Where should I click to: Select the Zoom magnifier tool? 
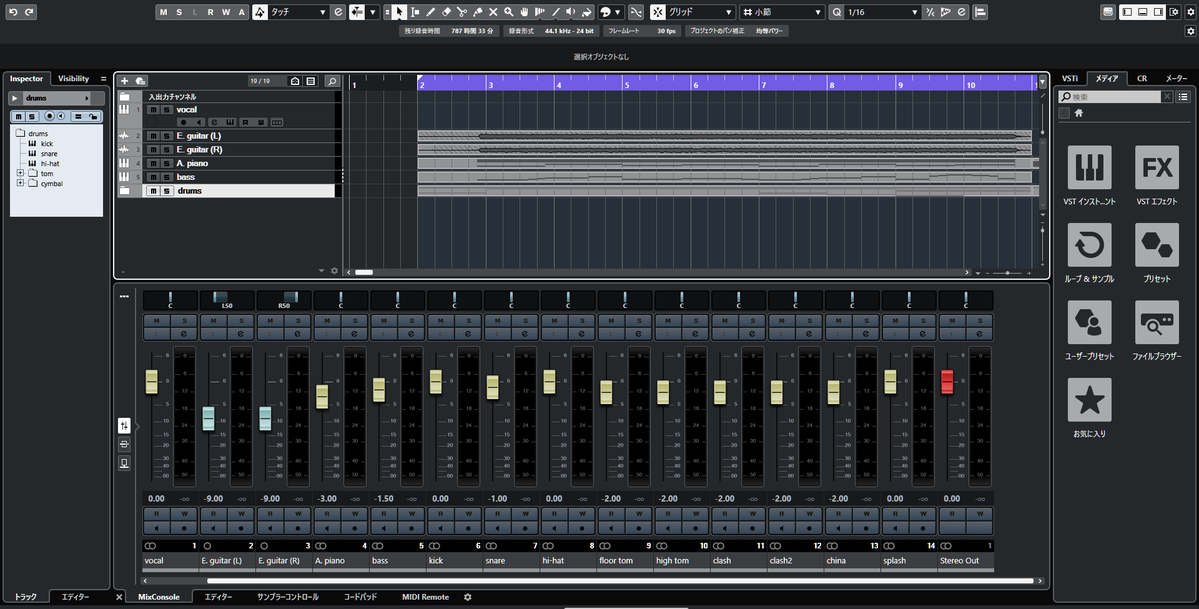coord(509,12)
